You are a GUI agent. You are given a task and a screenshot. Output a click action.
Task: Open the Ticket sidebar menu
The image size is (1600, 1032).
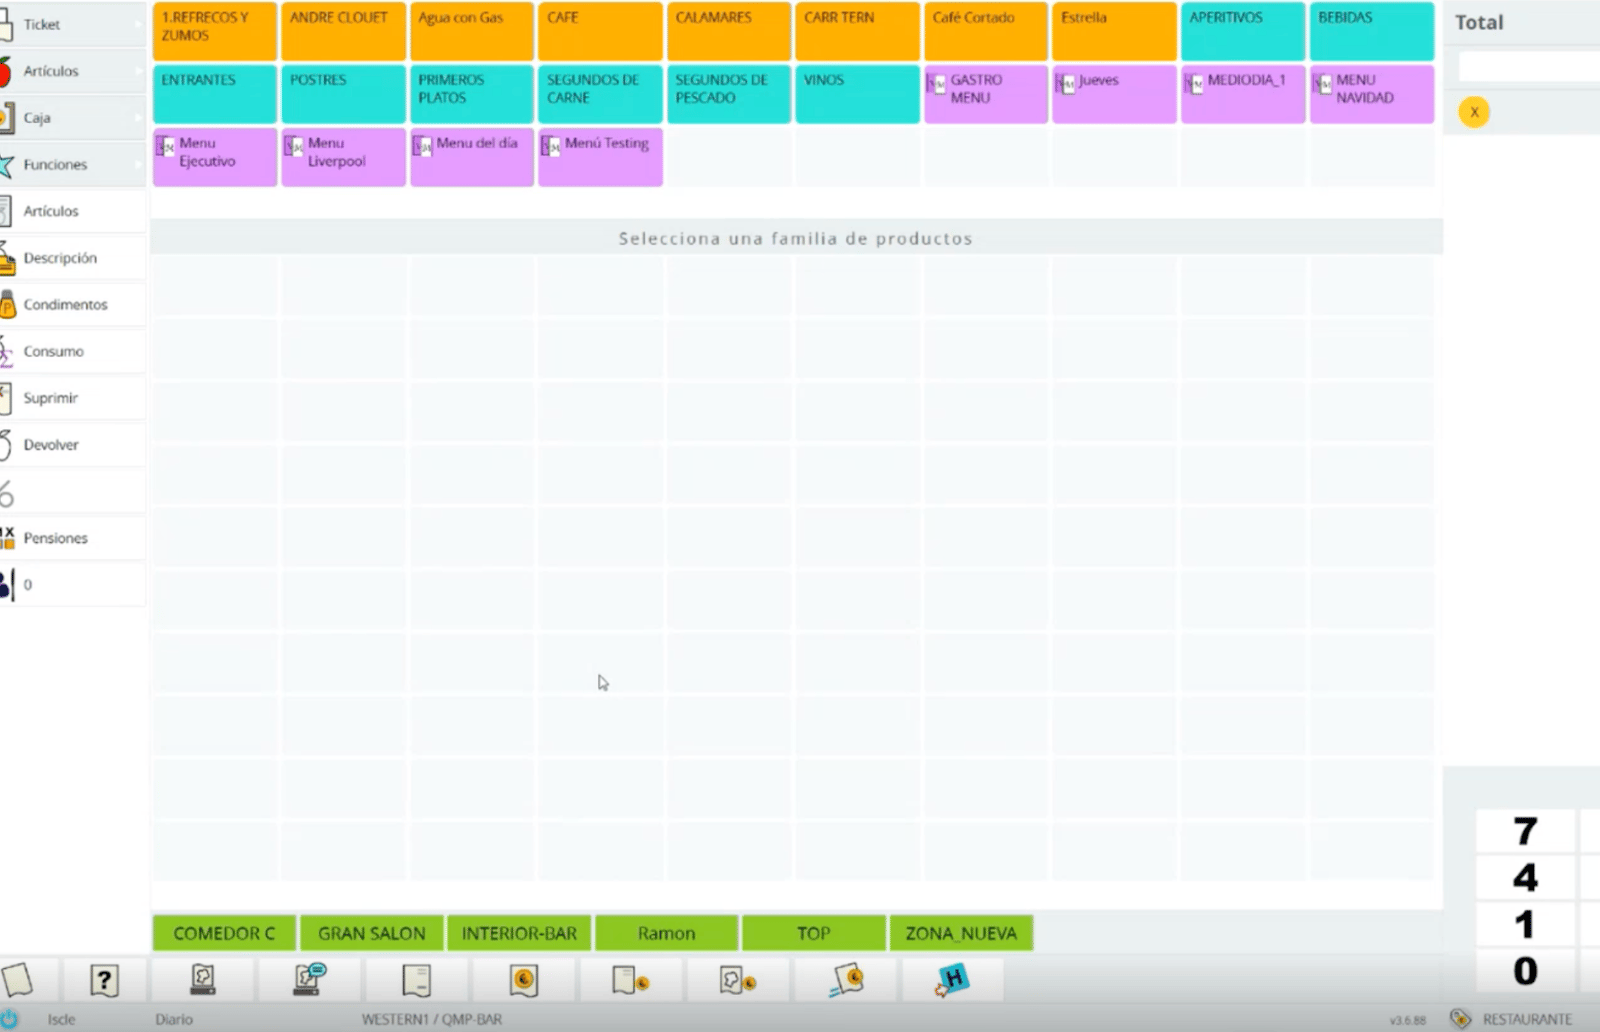(73, 24)
